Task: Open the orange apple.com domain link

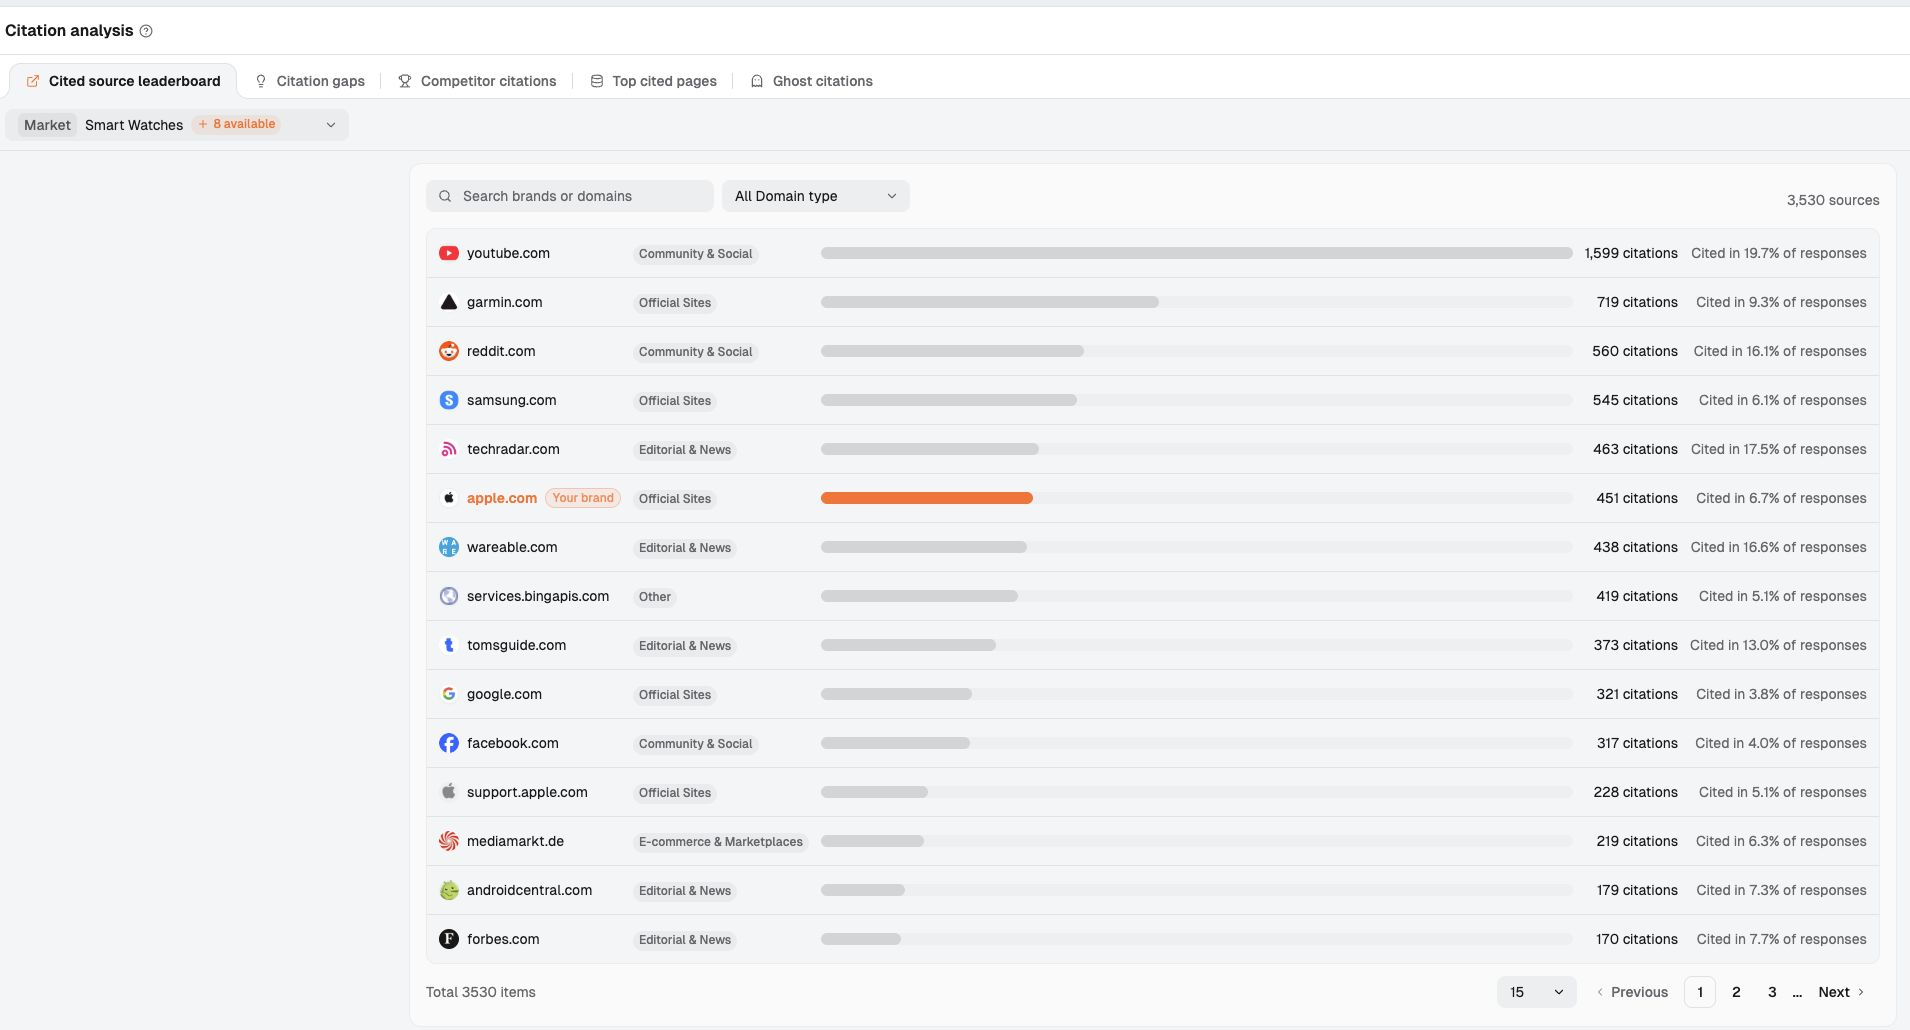Action: point(502,499)
